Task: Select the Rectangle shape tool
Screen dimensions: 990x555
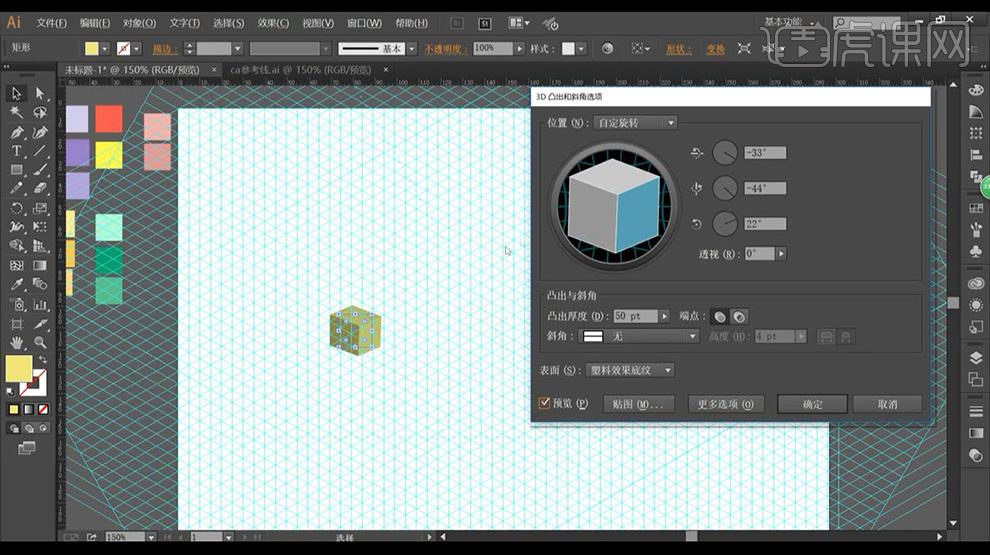Action: pyautogui.click(x=17, y=170)
